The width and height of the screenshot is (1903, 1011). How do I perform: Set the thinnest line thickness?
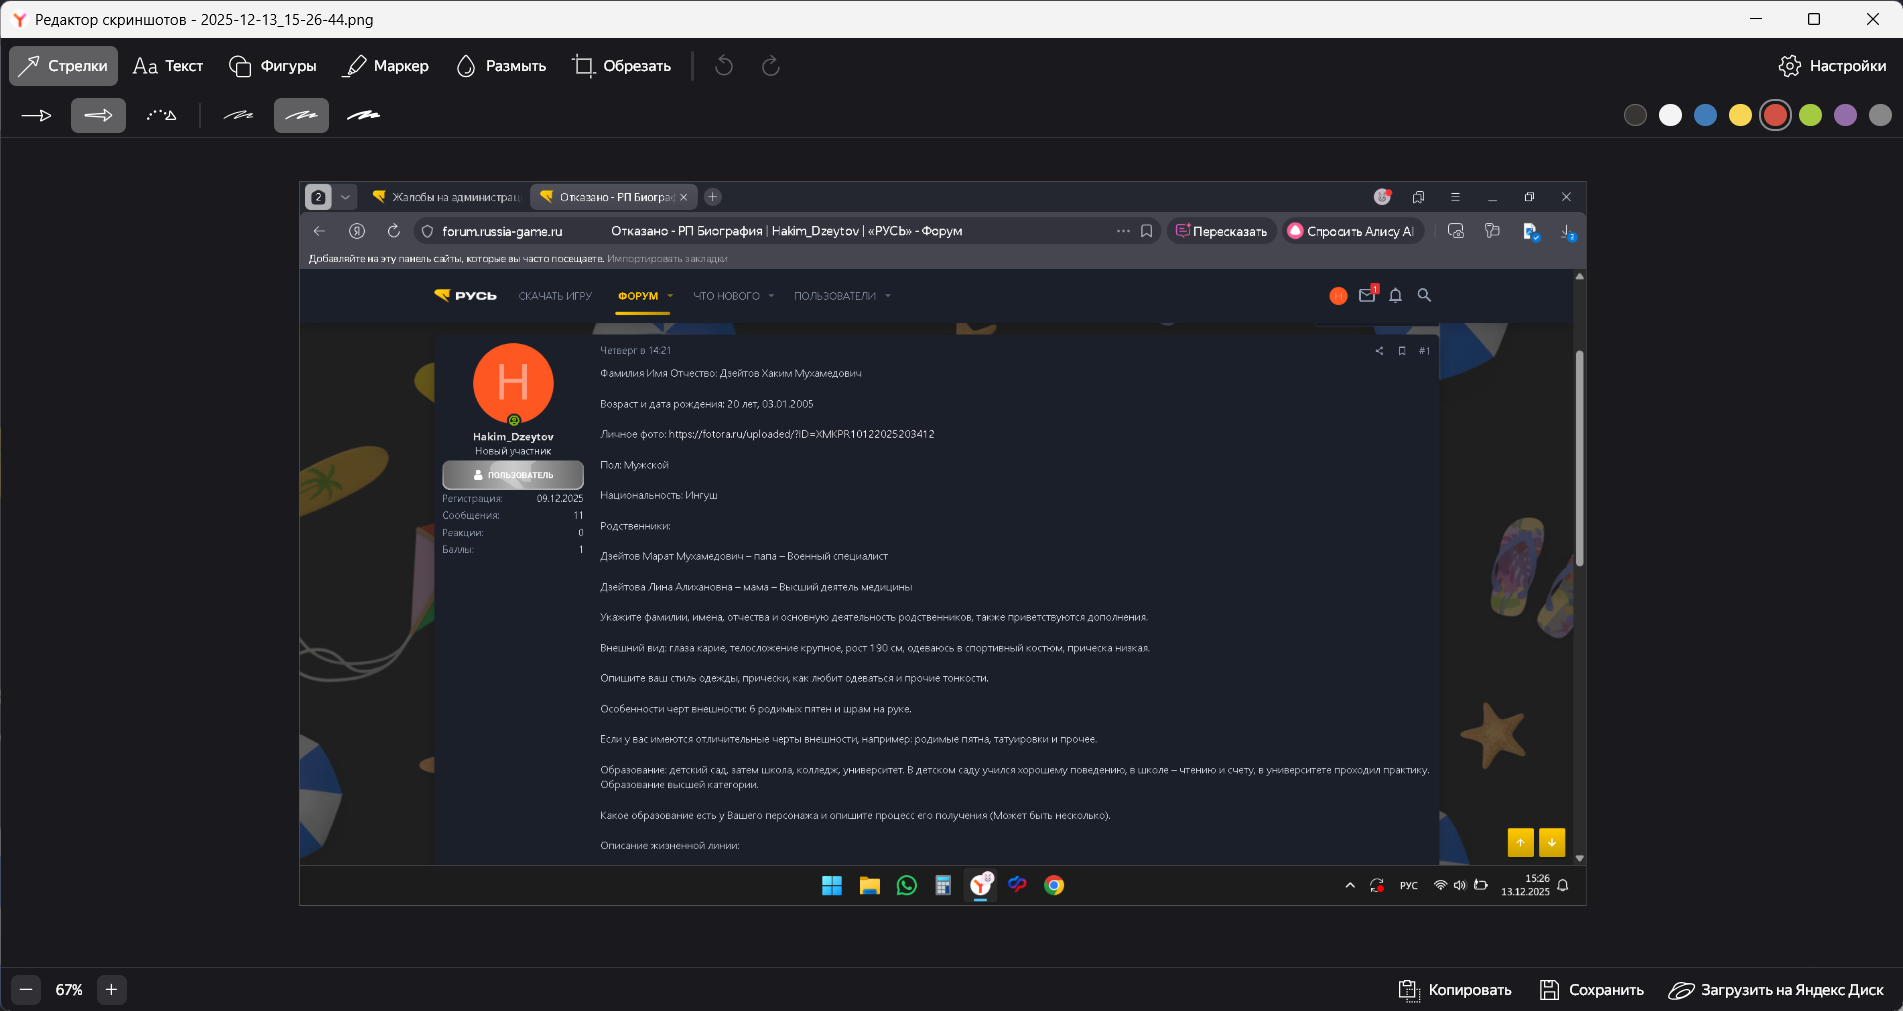(x=238, y=116)
